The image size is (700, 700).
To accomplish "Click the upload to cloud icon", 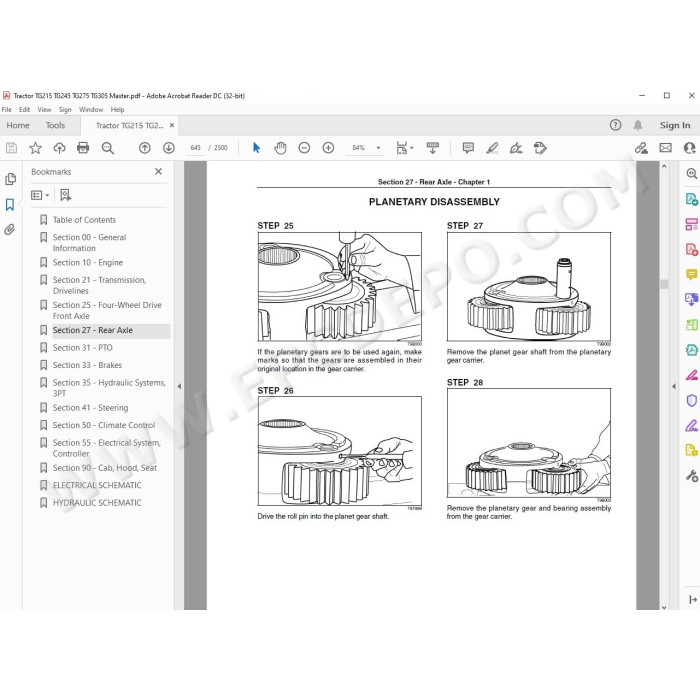I will click(x=59, y=148).
